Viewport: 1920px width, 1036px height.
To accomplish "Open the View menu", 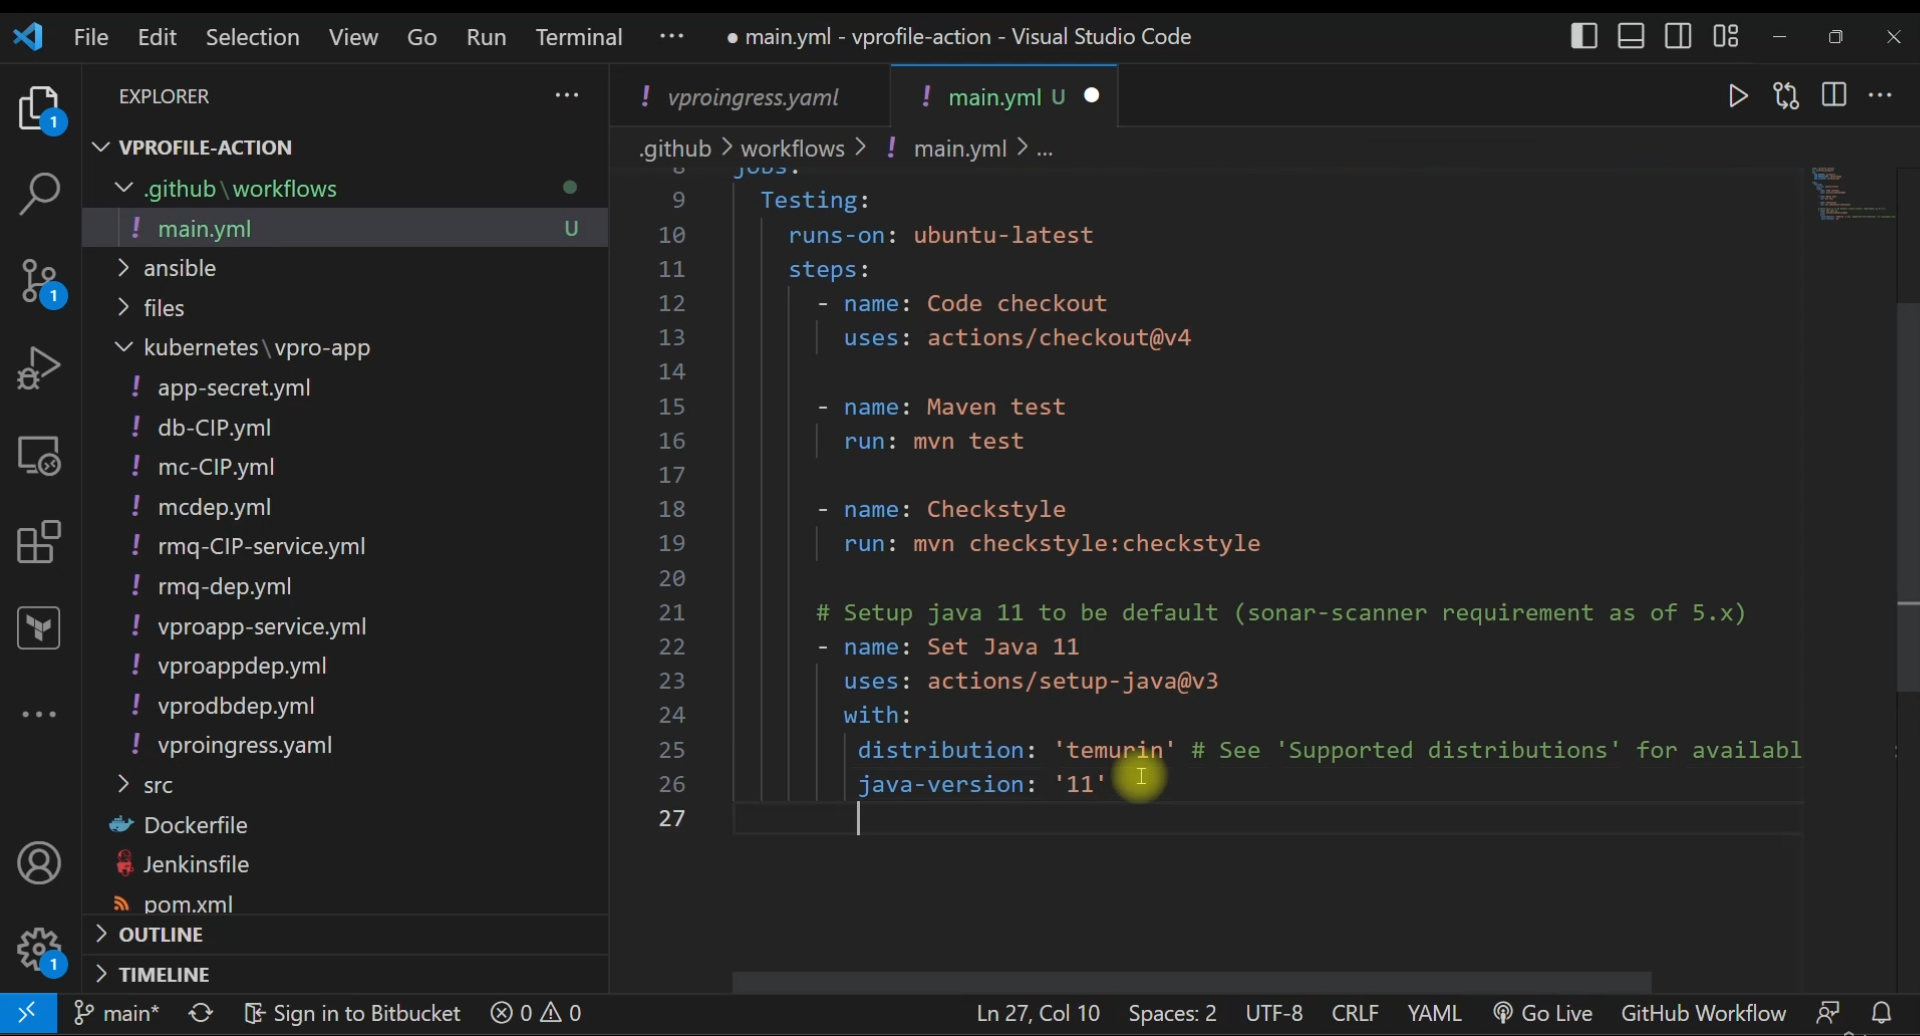I will tap(354, 38).
